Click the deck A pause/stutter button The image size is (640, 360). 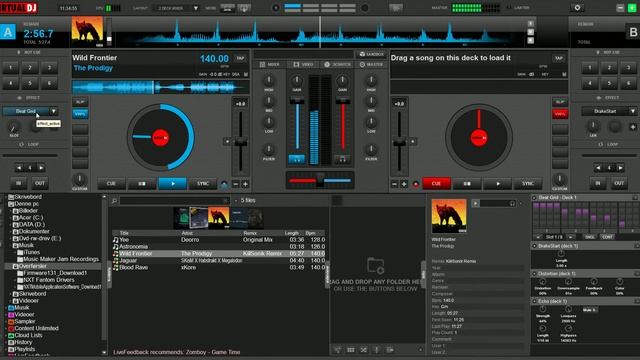pos(142,184)
